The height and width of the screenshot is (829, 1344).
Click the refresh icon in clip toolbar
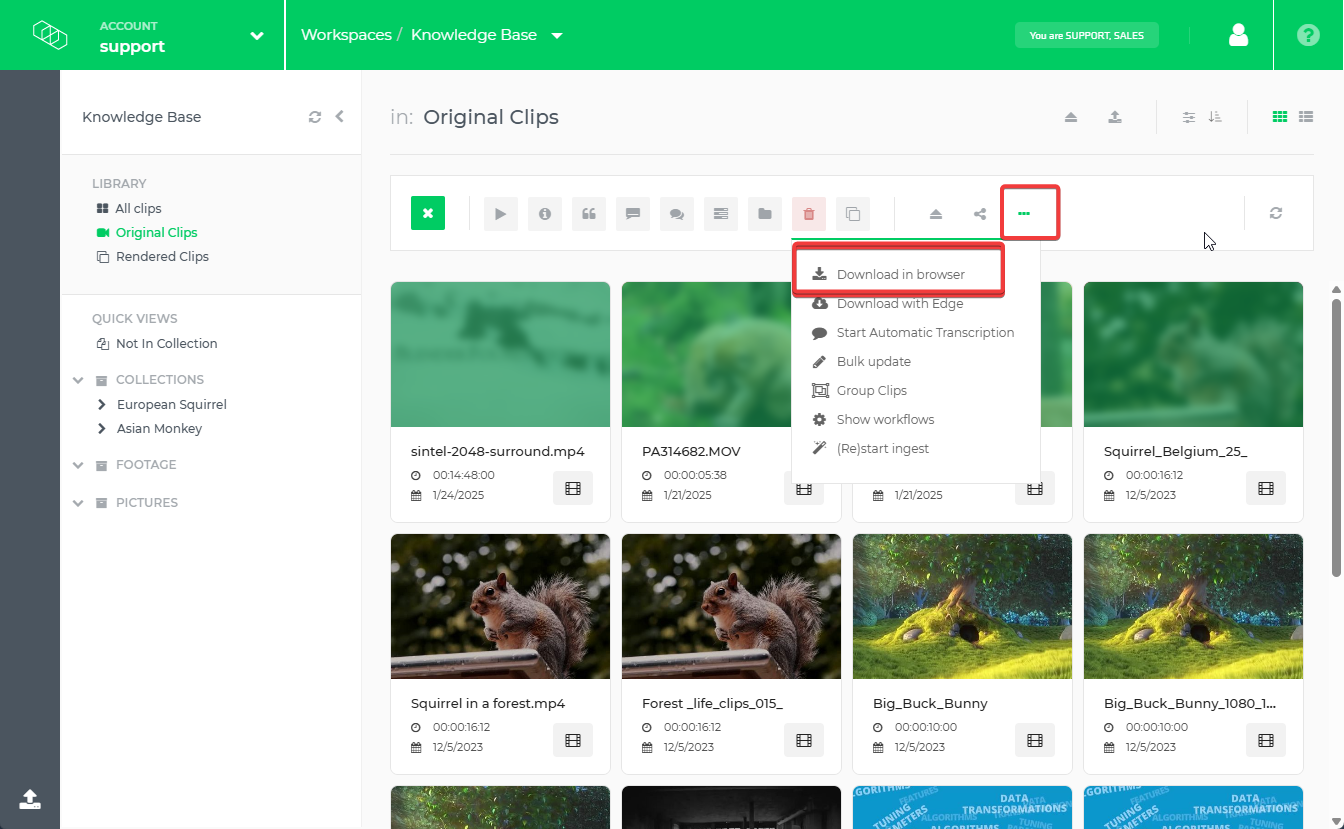tap(1276, 213)
